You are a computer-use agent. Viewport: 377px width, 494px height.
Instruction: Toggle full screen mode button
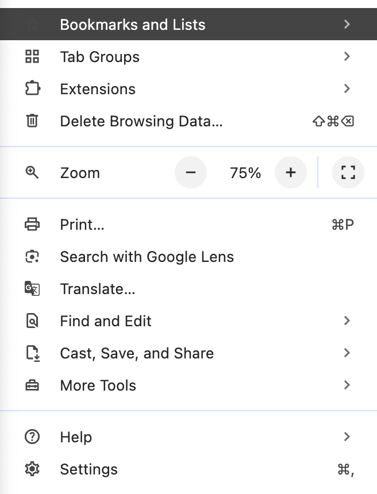pyautogui.click(x=348, y=173)
